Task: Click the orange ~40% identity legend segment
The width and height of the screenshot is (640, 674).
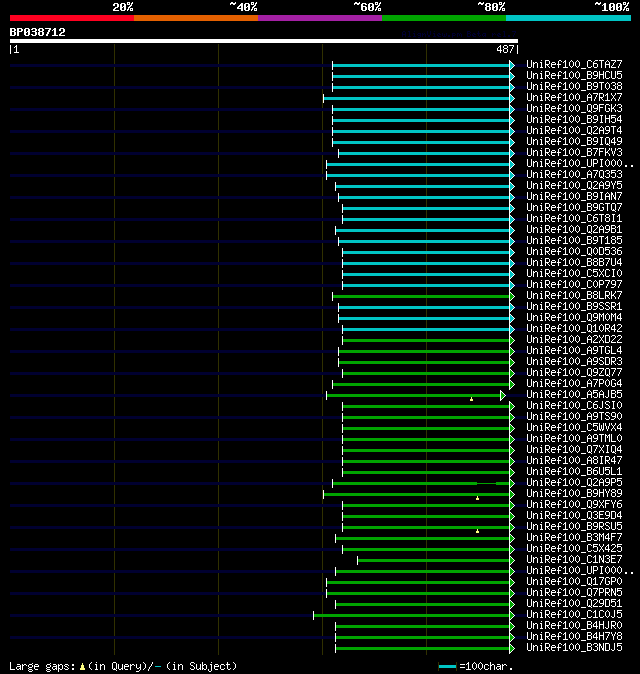Action: tap(196, 18)
